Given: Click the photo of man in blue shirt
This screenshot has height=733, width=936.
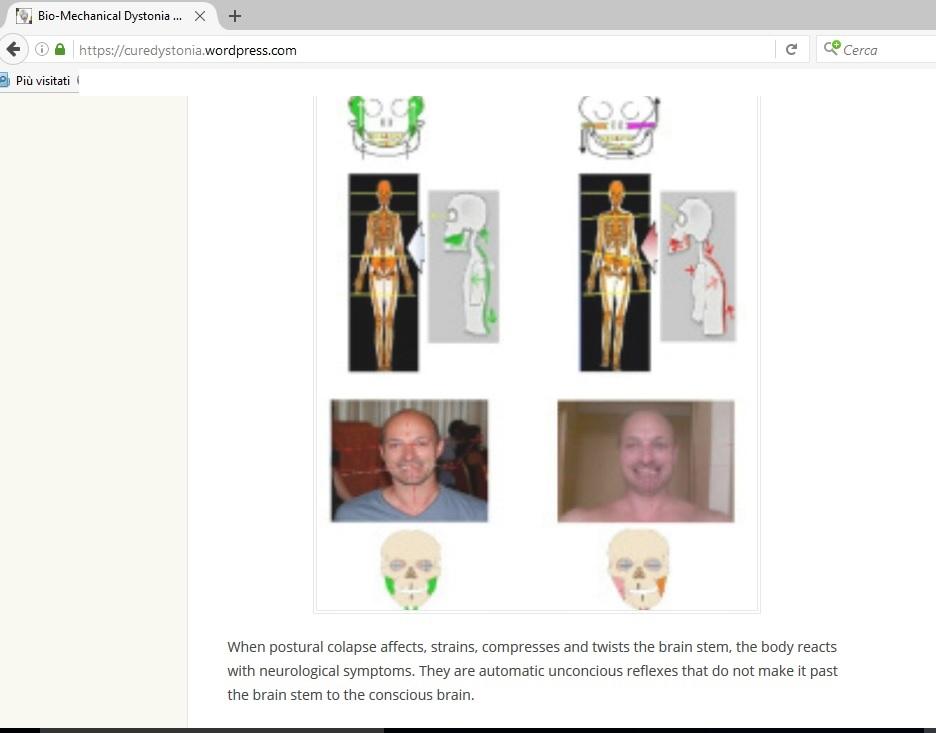Looking at the screenshot, I should [x=409, y=461].
